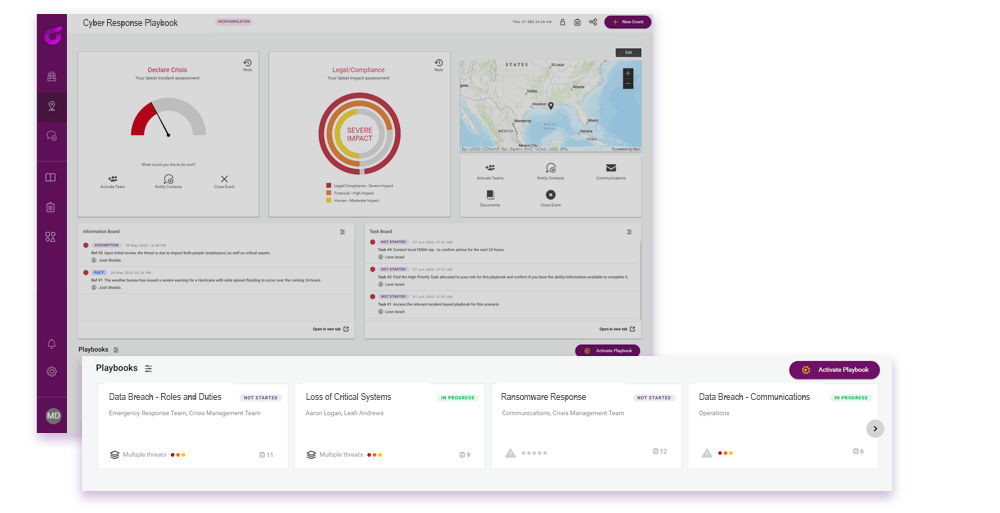Click the snapshot icon beside the lock
1000x513 pixels.
click(577, 22)
